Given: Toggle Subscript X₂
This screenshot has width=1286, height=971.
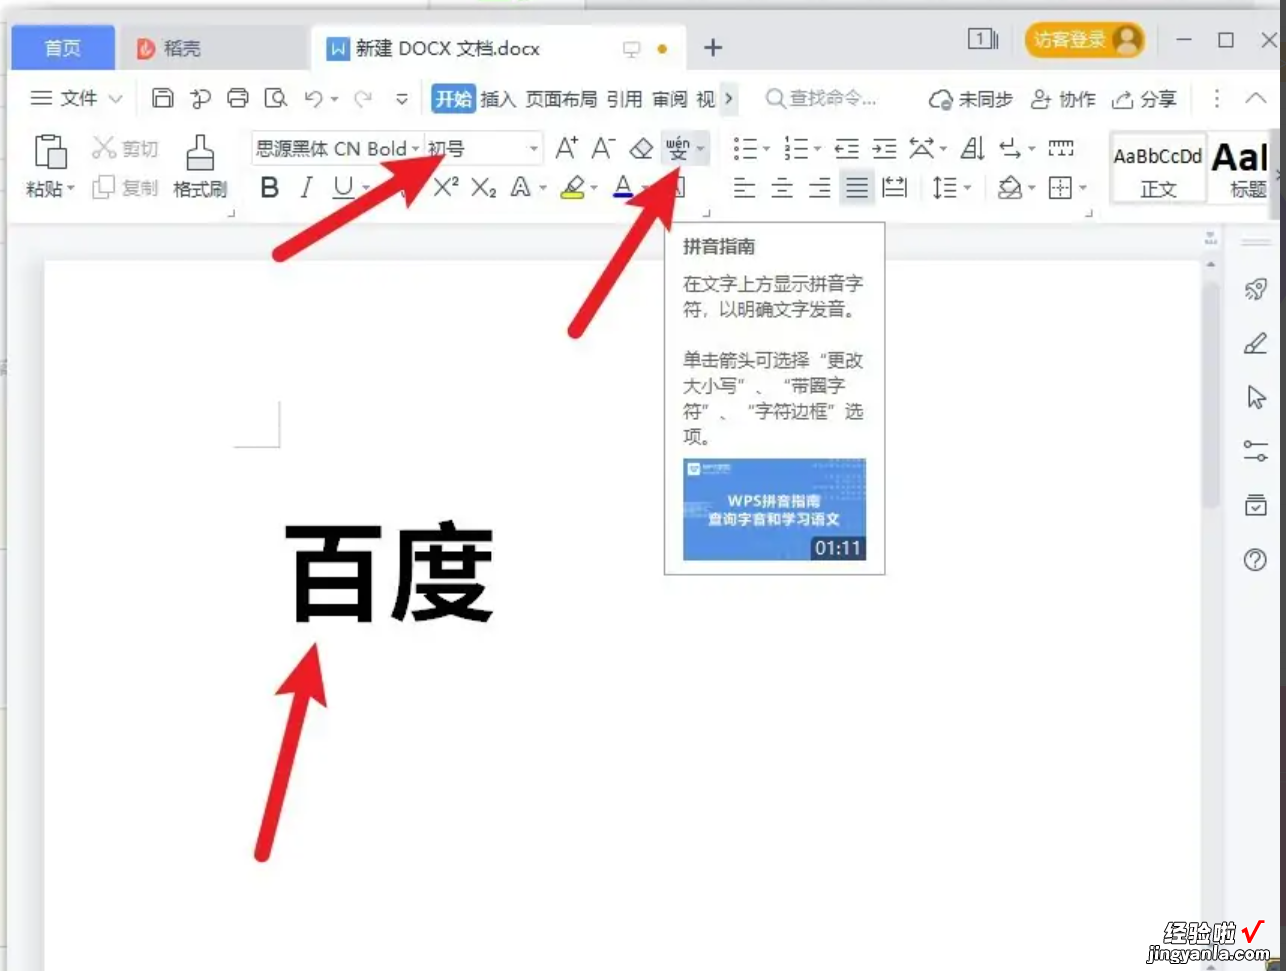Looking at the screenshot, I should pos(483,187).
